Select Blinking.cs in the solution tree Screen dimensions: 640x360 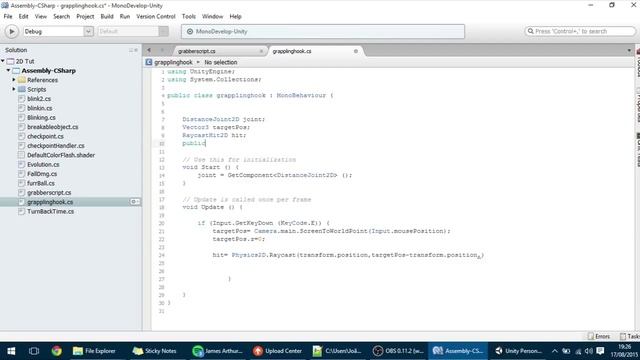pyautogui.click(x=41, y=118)
